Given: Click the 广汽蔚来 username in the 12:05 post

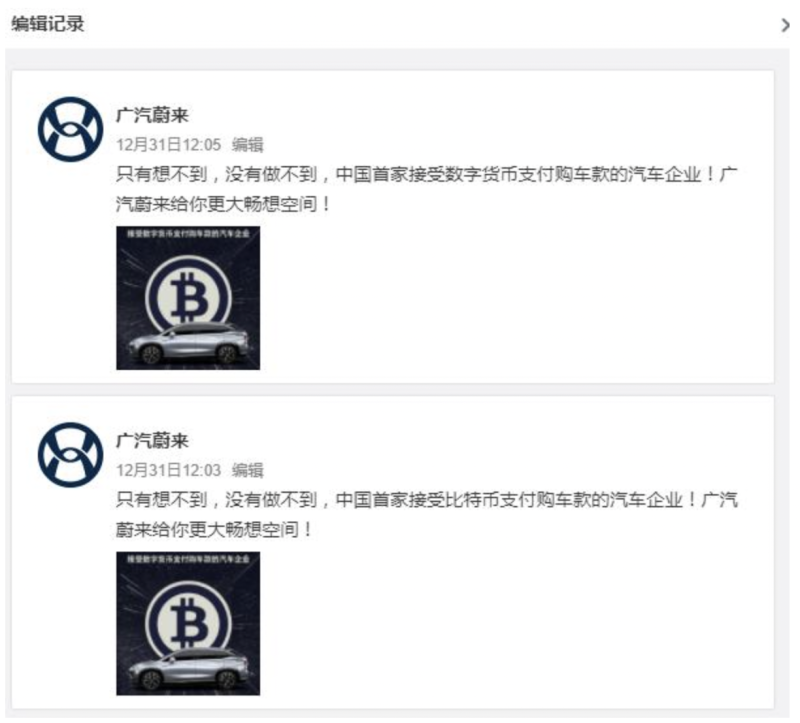Looking at the screenshot, I should coord(152,115).
